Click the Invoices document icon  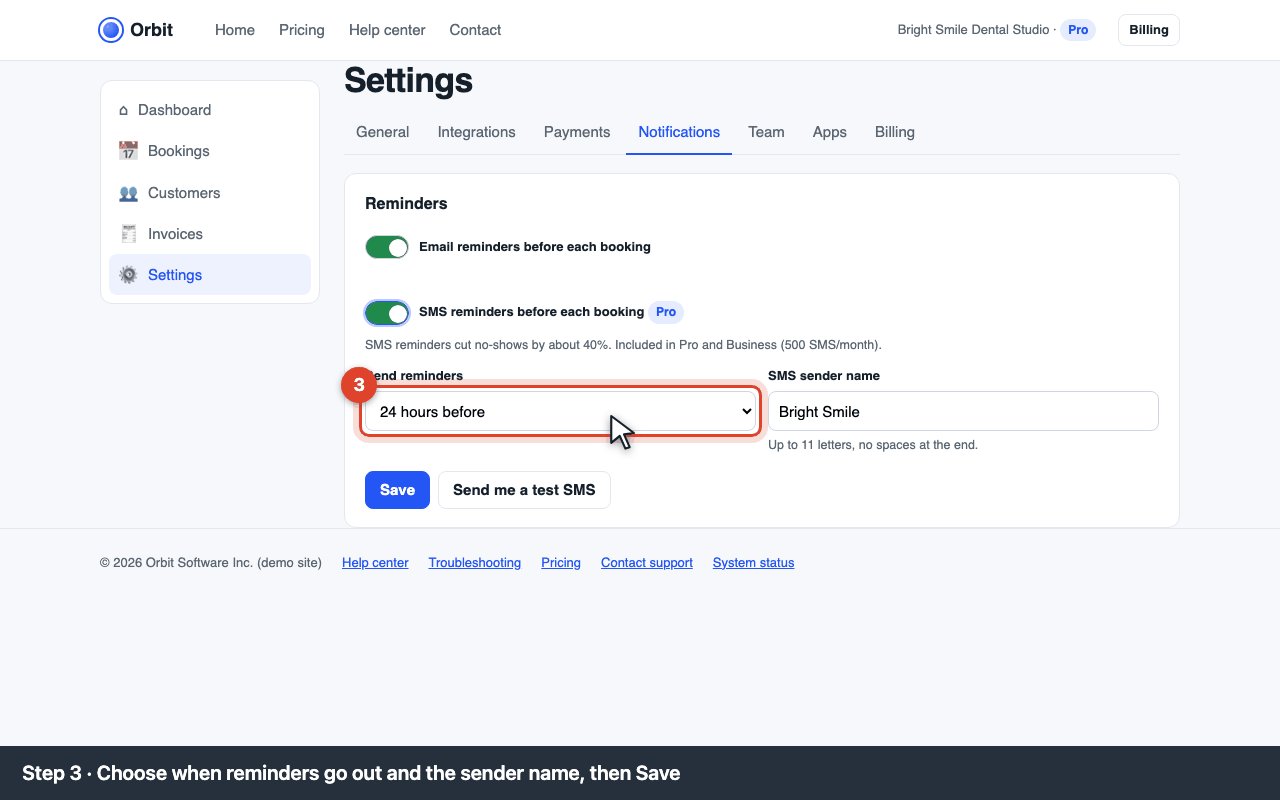128,234
